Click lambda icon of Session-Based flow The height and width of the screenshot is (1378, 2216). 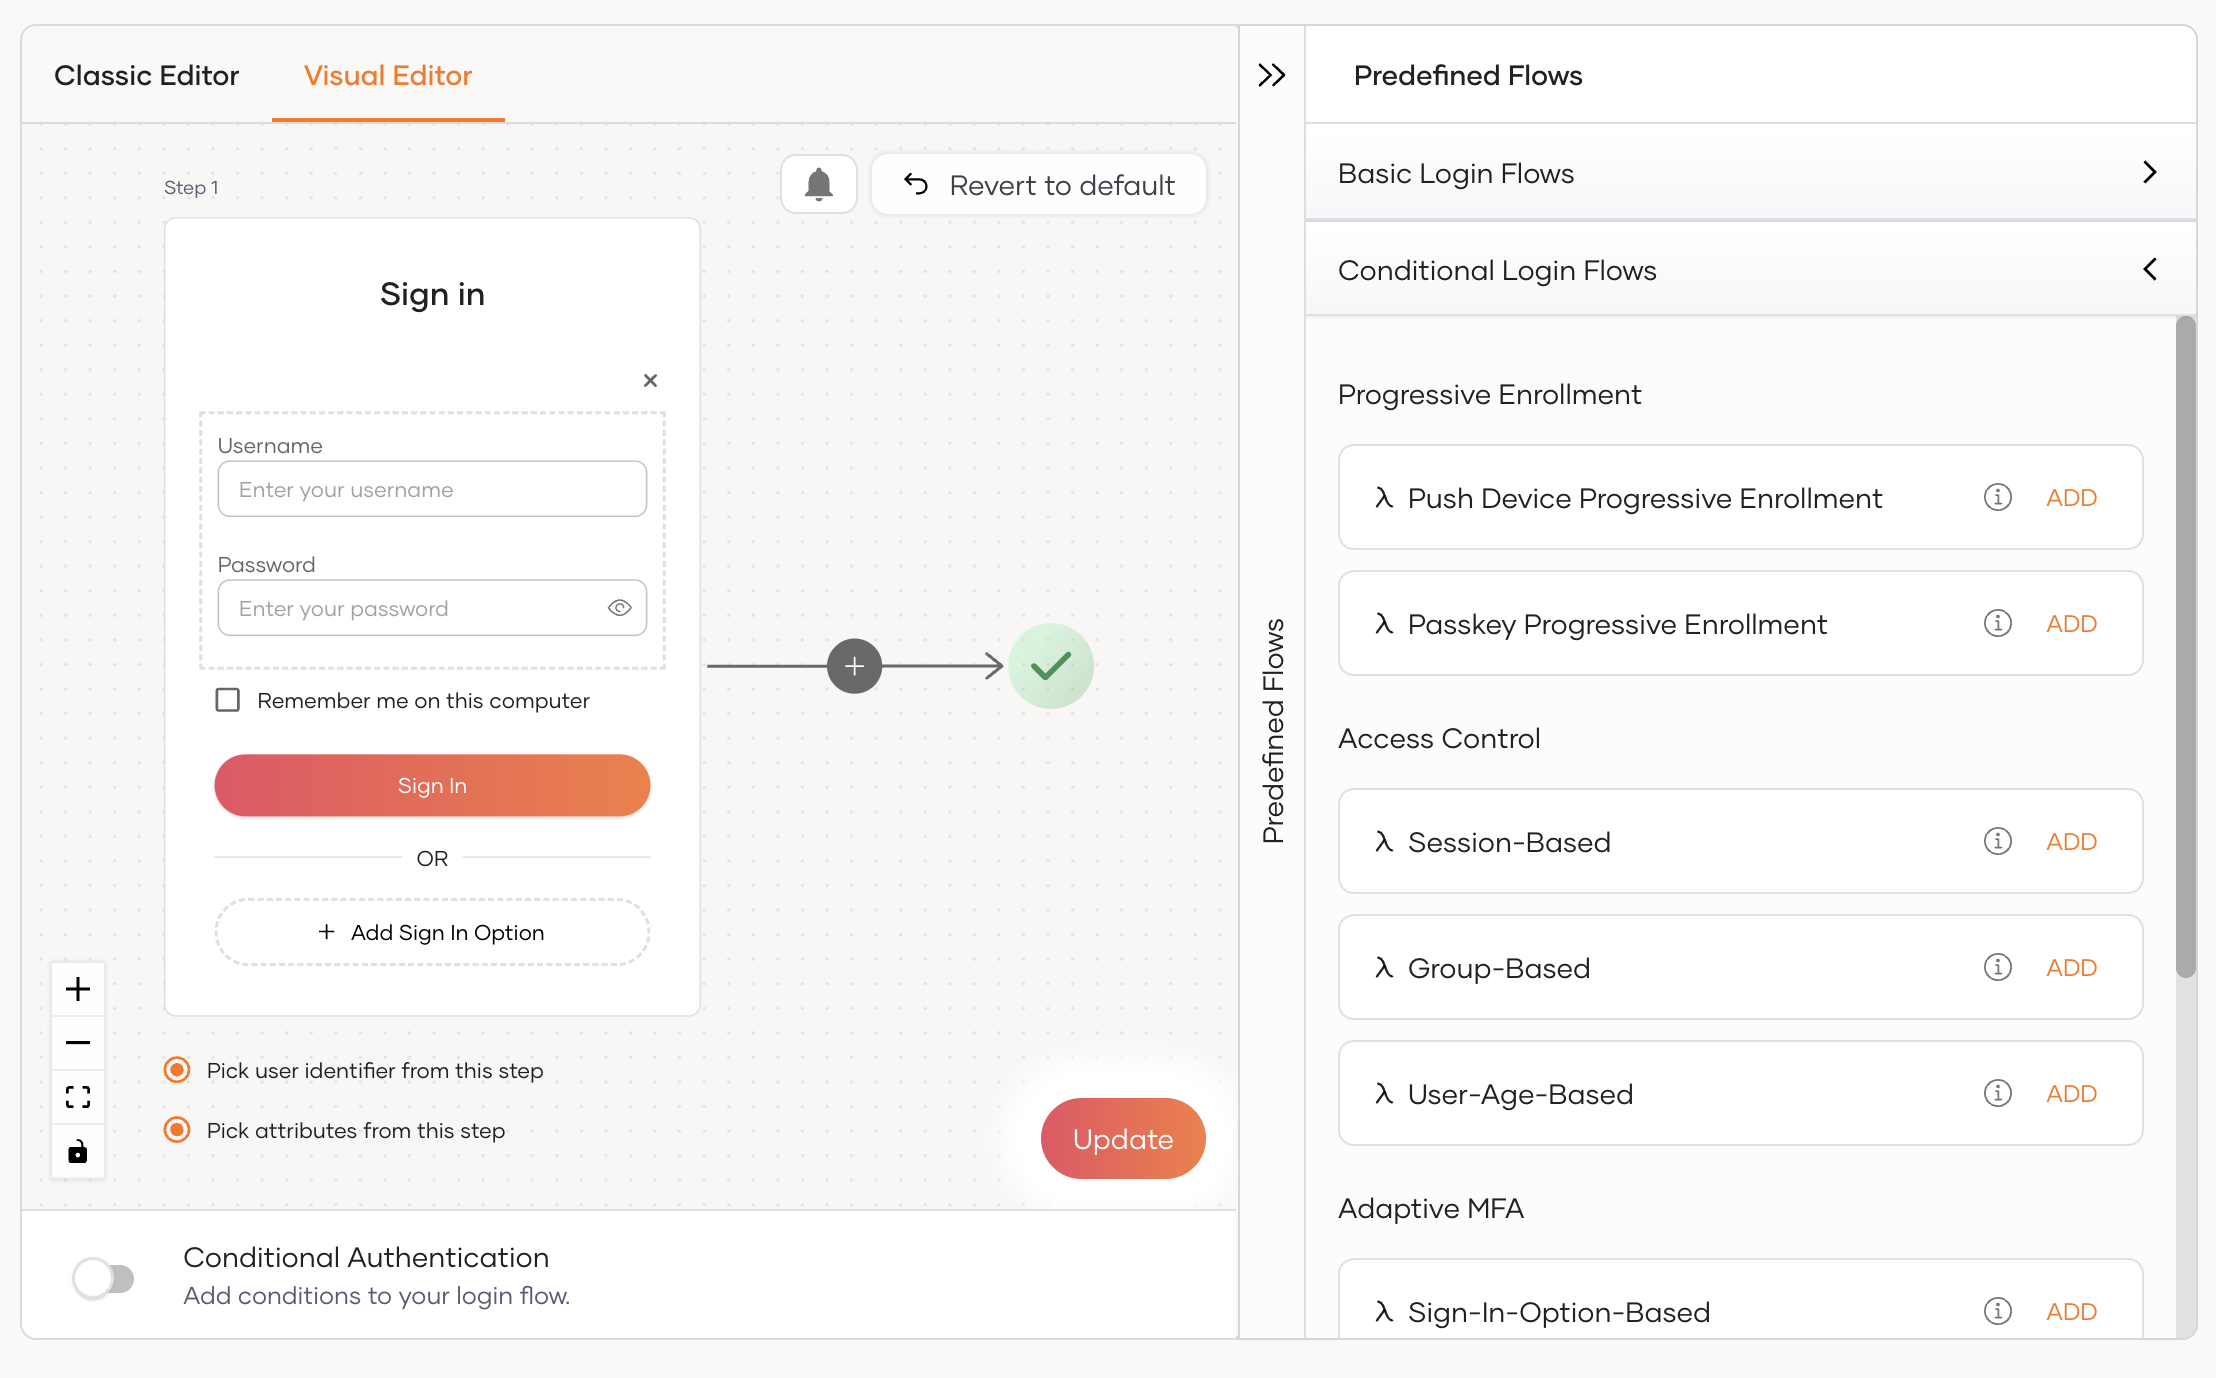pyautogui.click(x=1384, y=842)
